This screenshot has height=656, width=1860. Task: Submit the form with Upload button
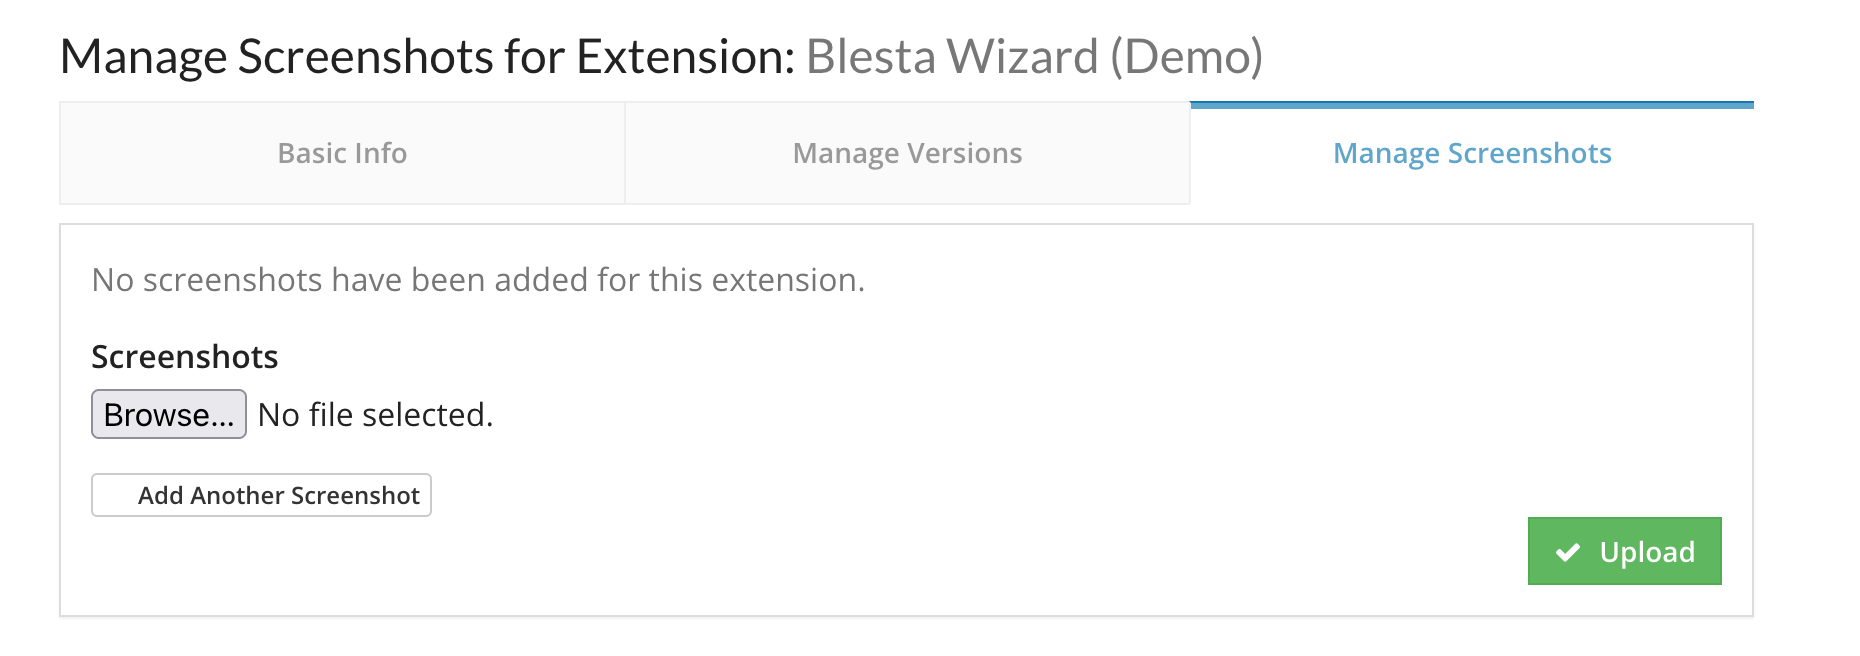(x=1624, y=551)
